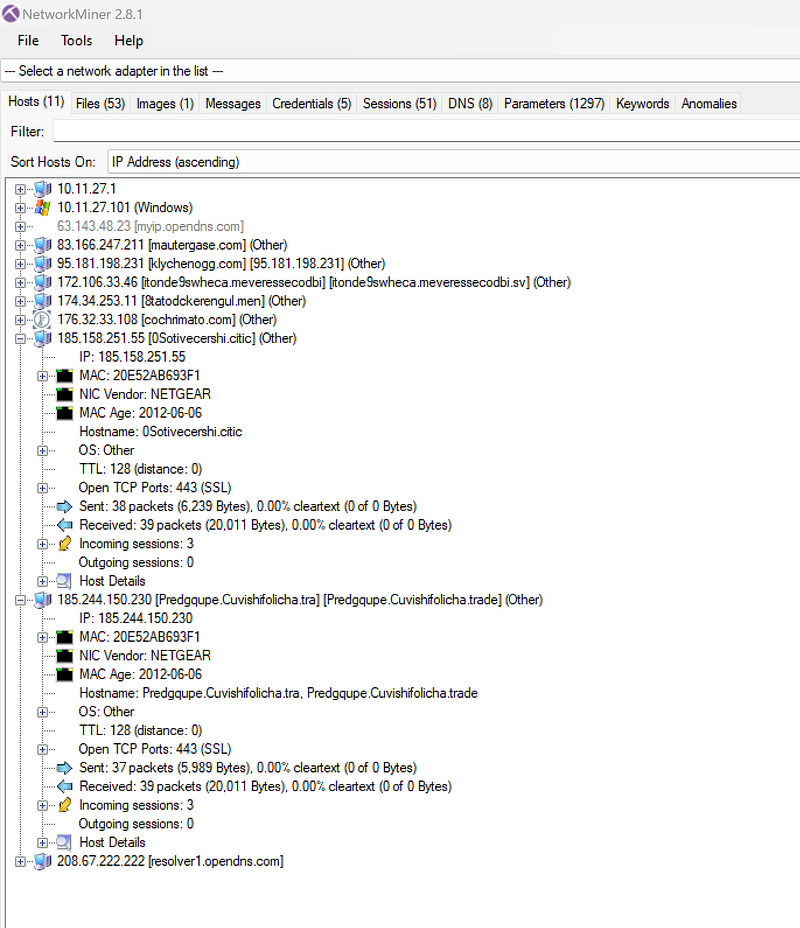Switch to the Keywords tab
The height and width of the screenshot is (928, 800).
click(642, 104)
